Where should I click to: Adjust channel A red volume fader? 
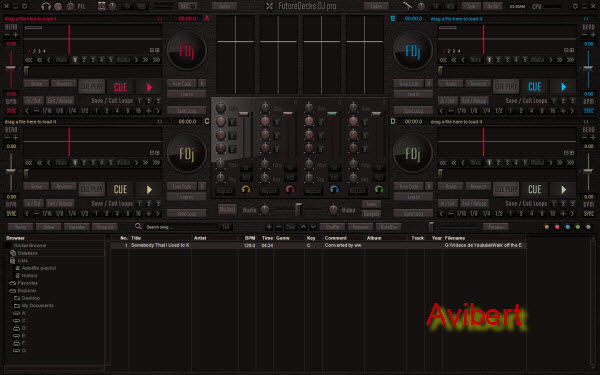pos(288,114)
